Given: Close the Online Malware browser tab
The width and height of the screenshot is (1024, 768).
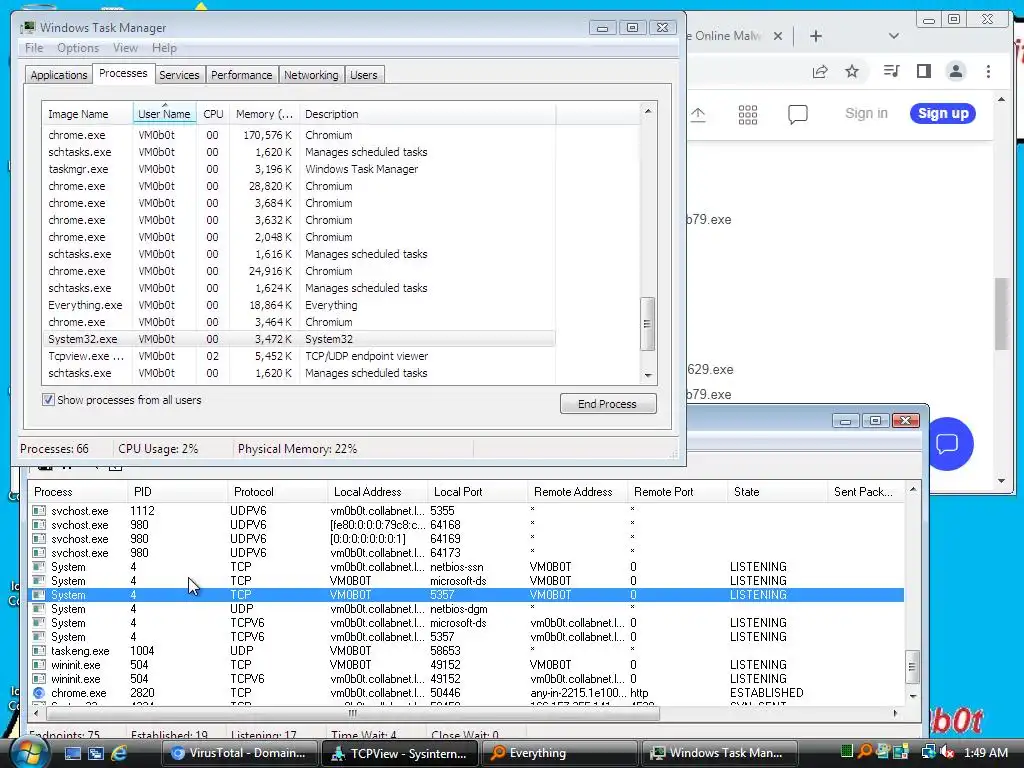Looking at the screenshot, I should [778, 36].
